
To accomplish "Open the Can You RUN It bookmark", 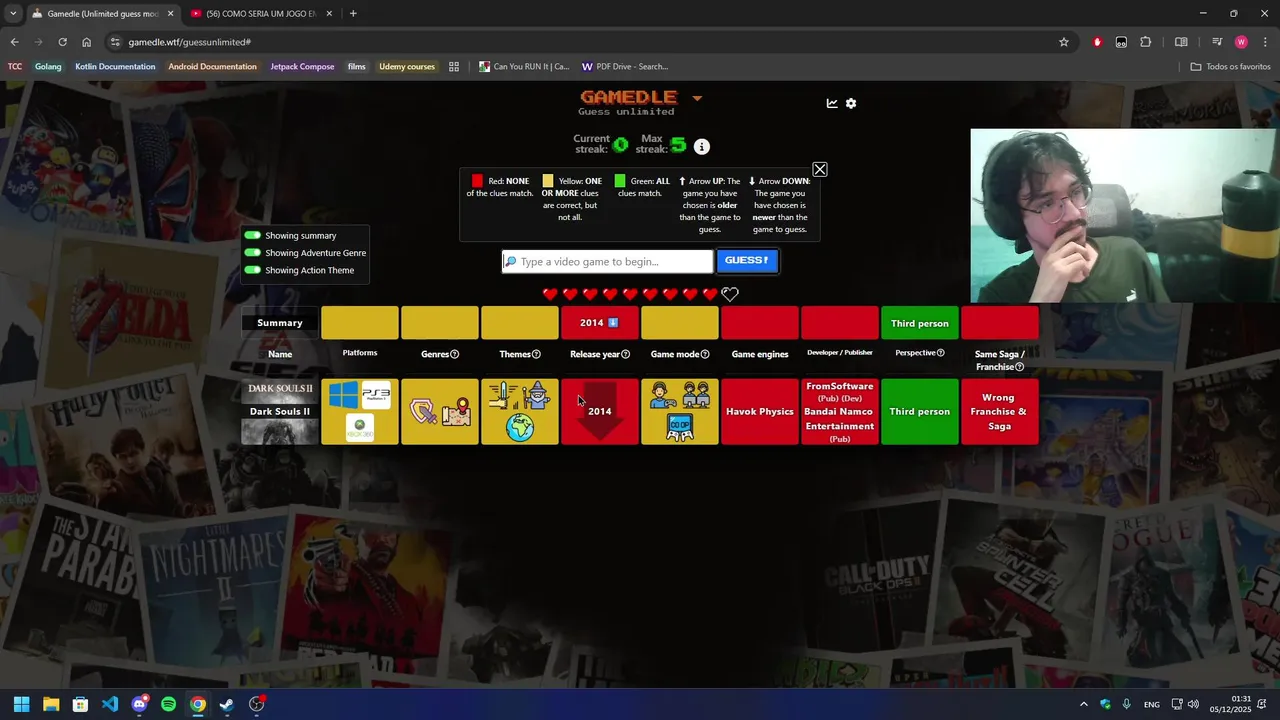I will coord(524,67).
